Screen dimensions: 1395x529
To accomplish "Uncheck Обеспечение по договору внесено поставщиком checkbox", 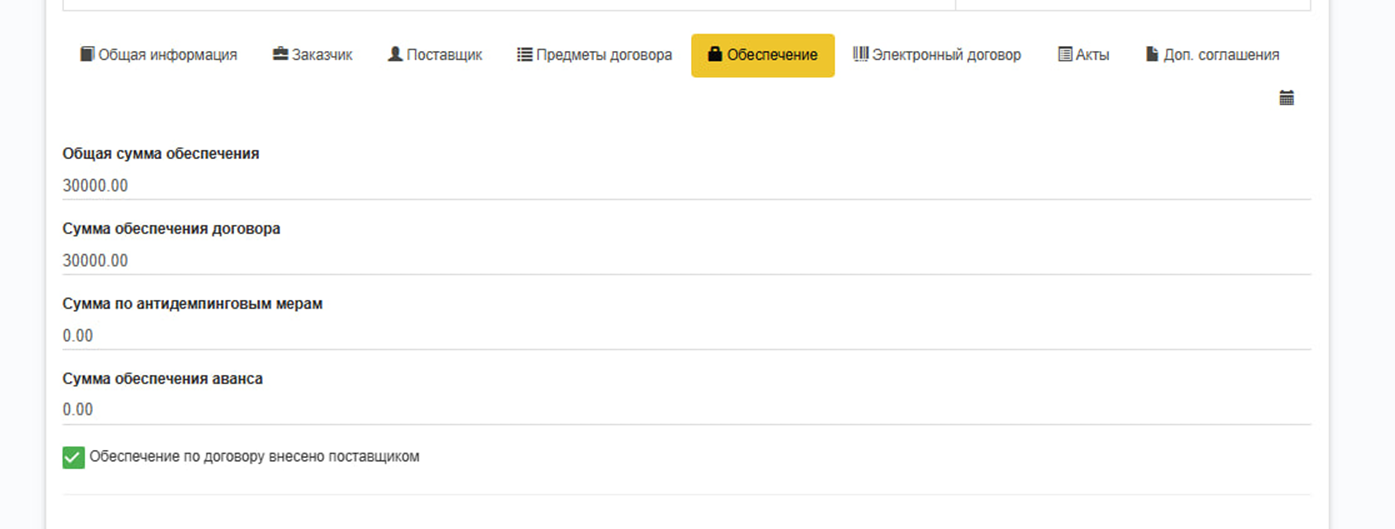I will coord(73,457).
